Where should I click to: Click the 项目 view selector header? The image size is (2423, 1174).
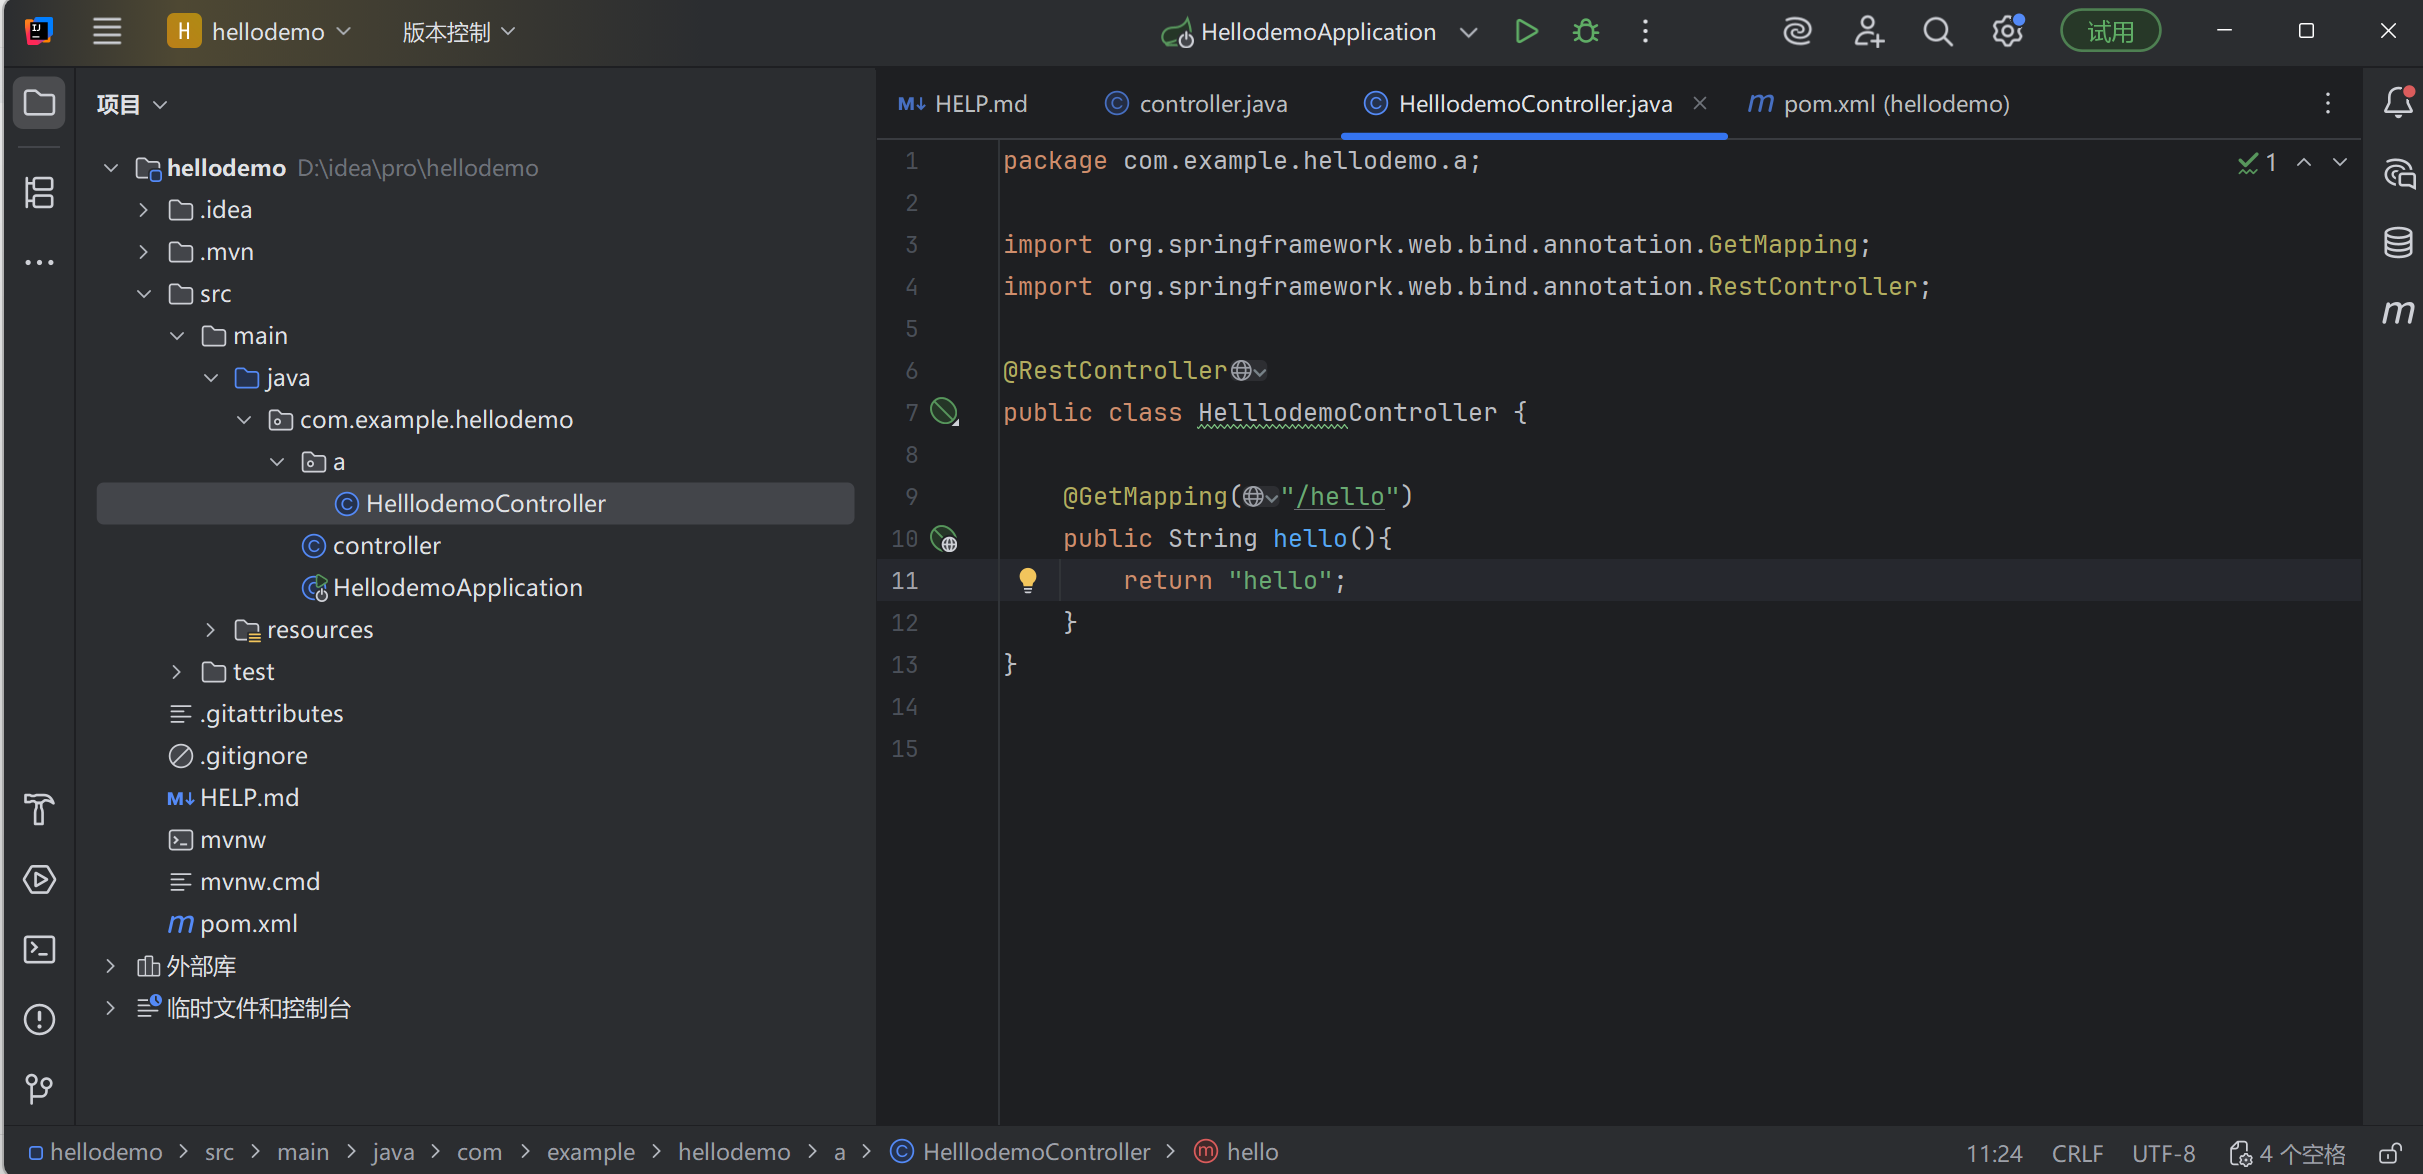131,104
